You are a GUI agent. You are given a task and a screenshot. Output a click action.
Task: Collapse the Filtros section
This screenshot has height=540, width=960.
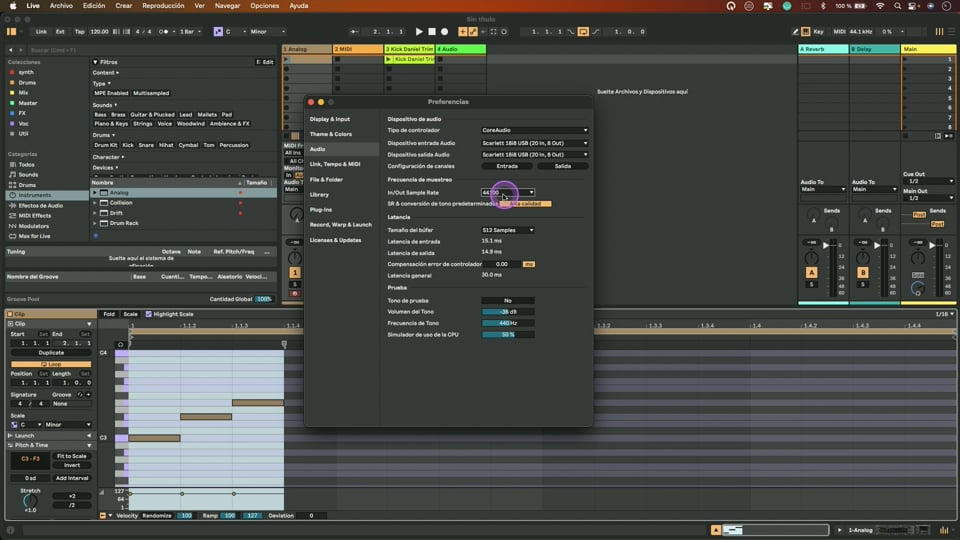coord(95,62)
